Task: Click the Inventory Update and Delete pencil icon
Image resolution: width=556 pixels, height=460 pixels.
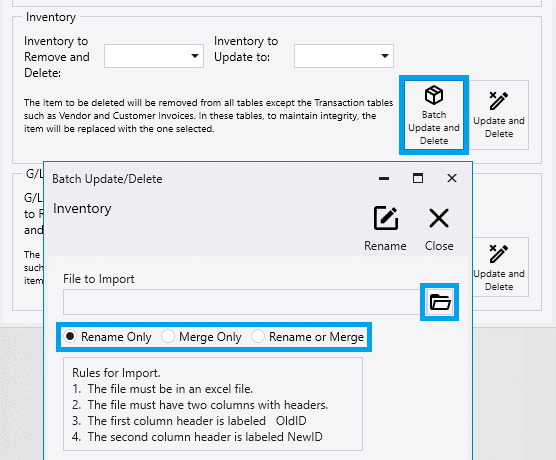Action: tap(499, 101)
